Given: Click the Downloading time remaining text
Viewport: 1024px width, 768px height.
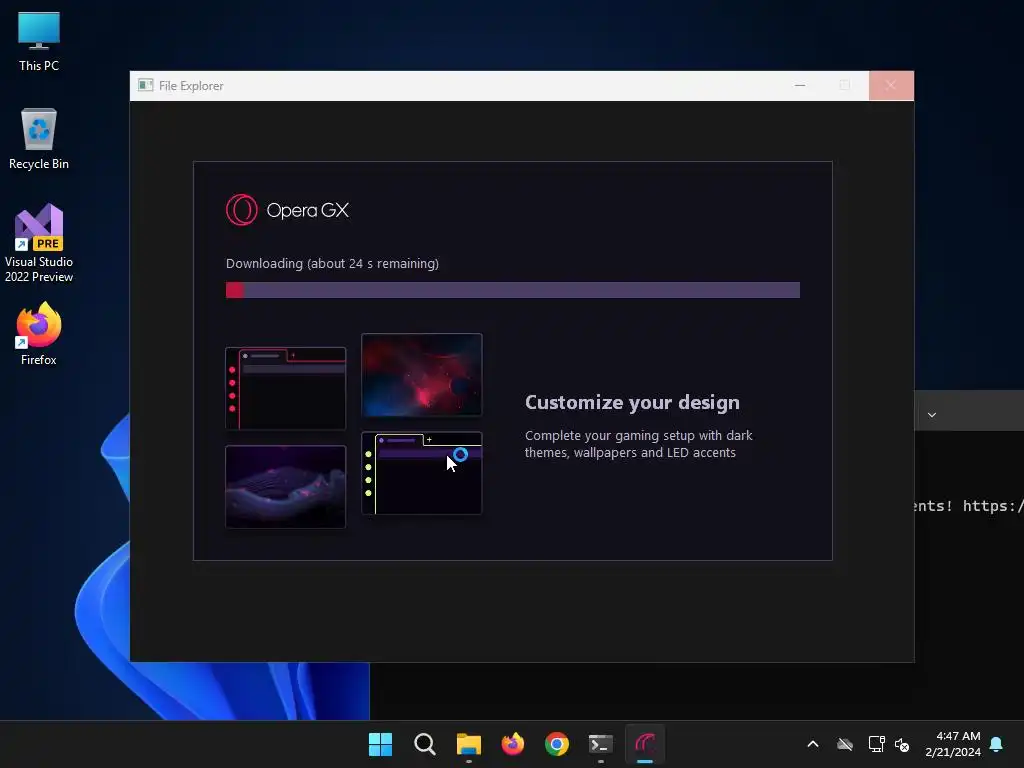Looking at the screenshot, I should [332, 264].
